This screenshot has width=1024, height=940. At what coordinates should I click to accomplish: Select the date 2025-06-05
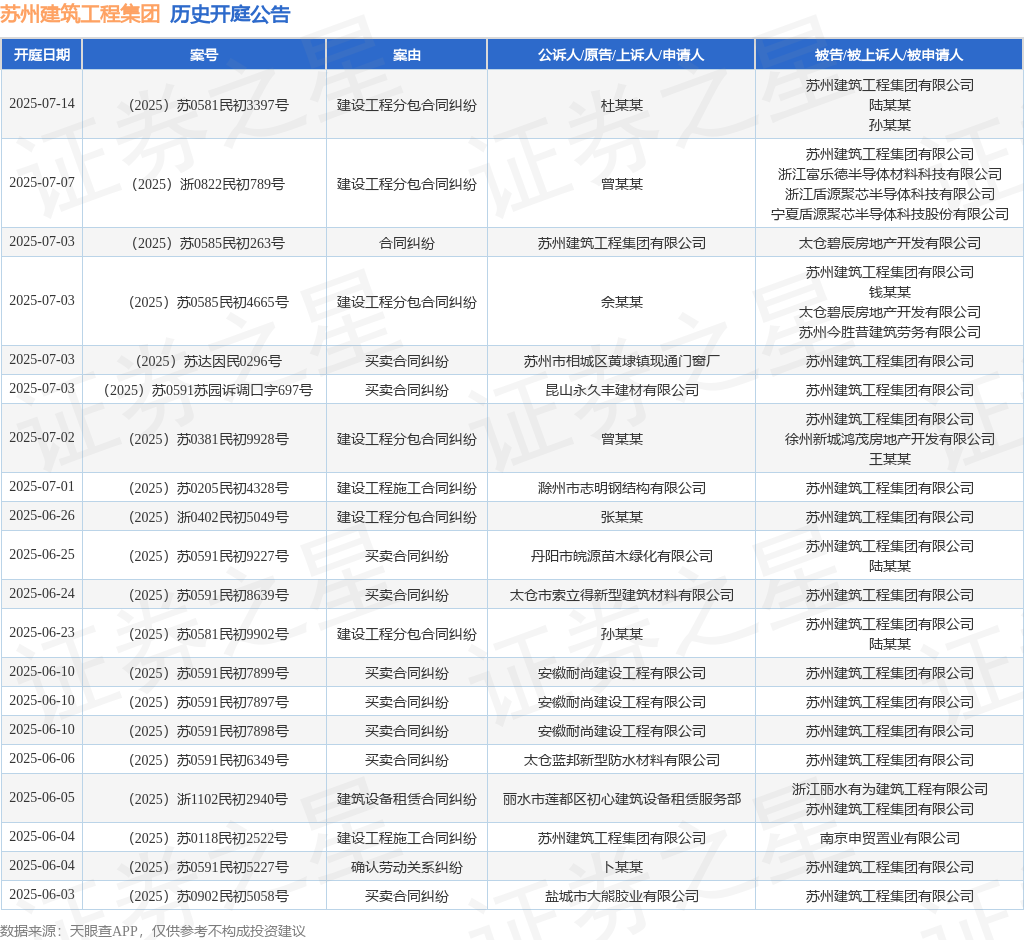coord(42,797)
